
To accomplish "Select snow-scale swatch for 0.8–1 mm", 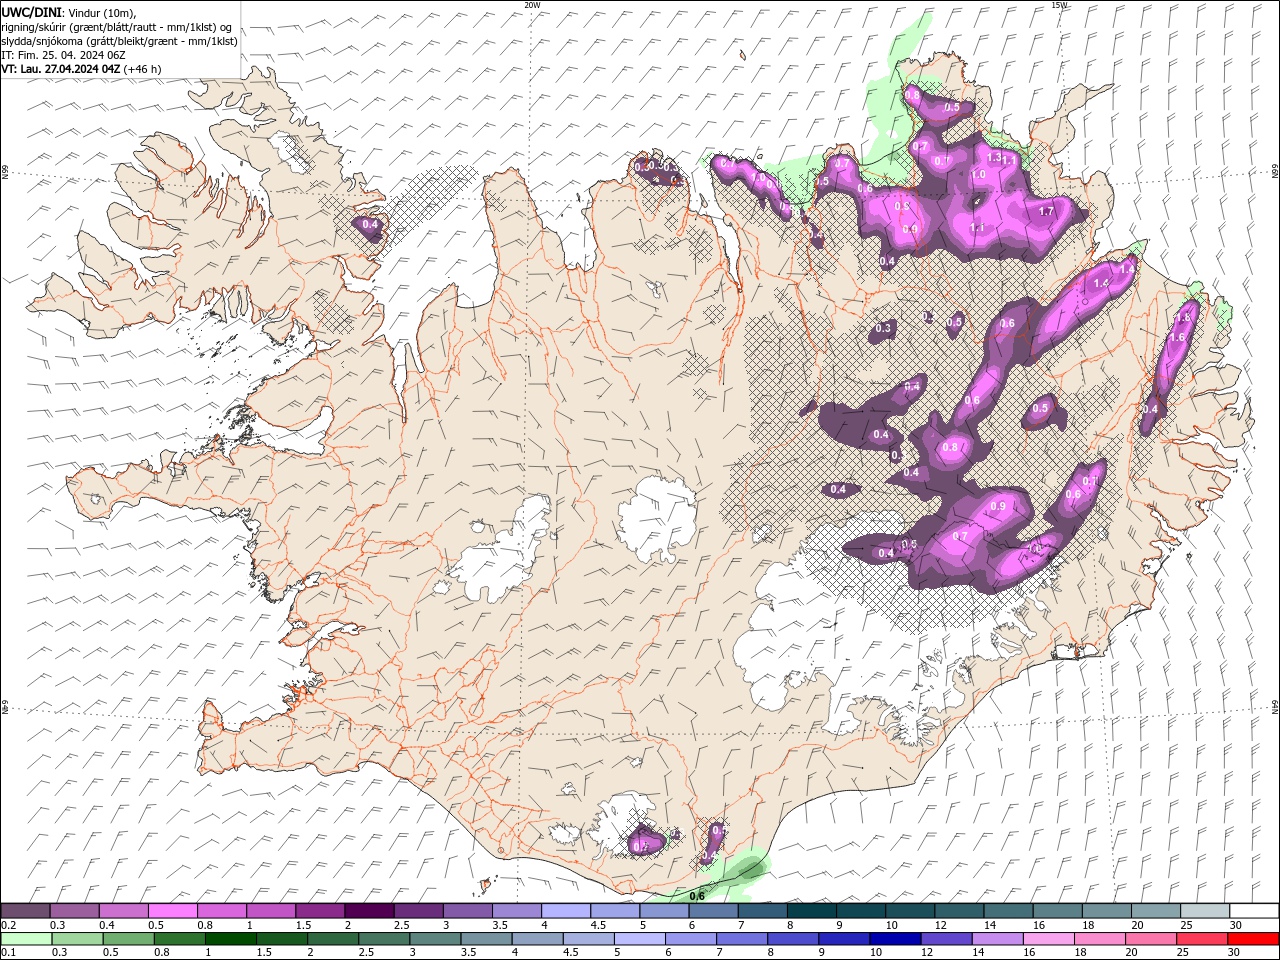I will point(221,911).
